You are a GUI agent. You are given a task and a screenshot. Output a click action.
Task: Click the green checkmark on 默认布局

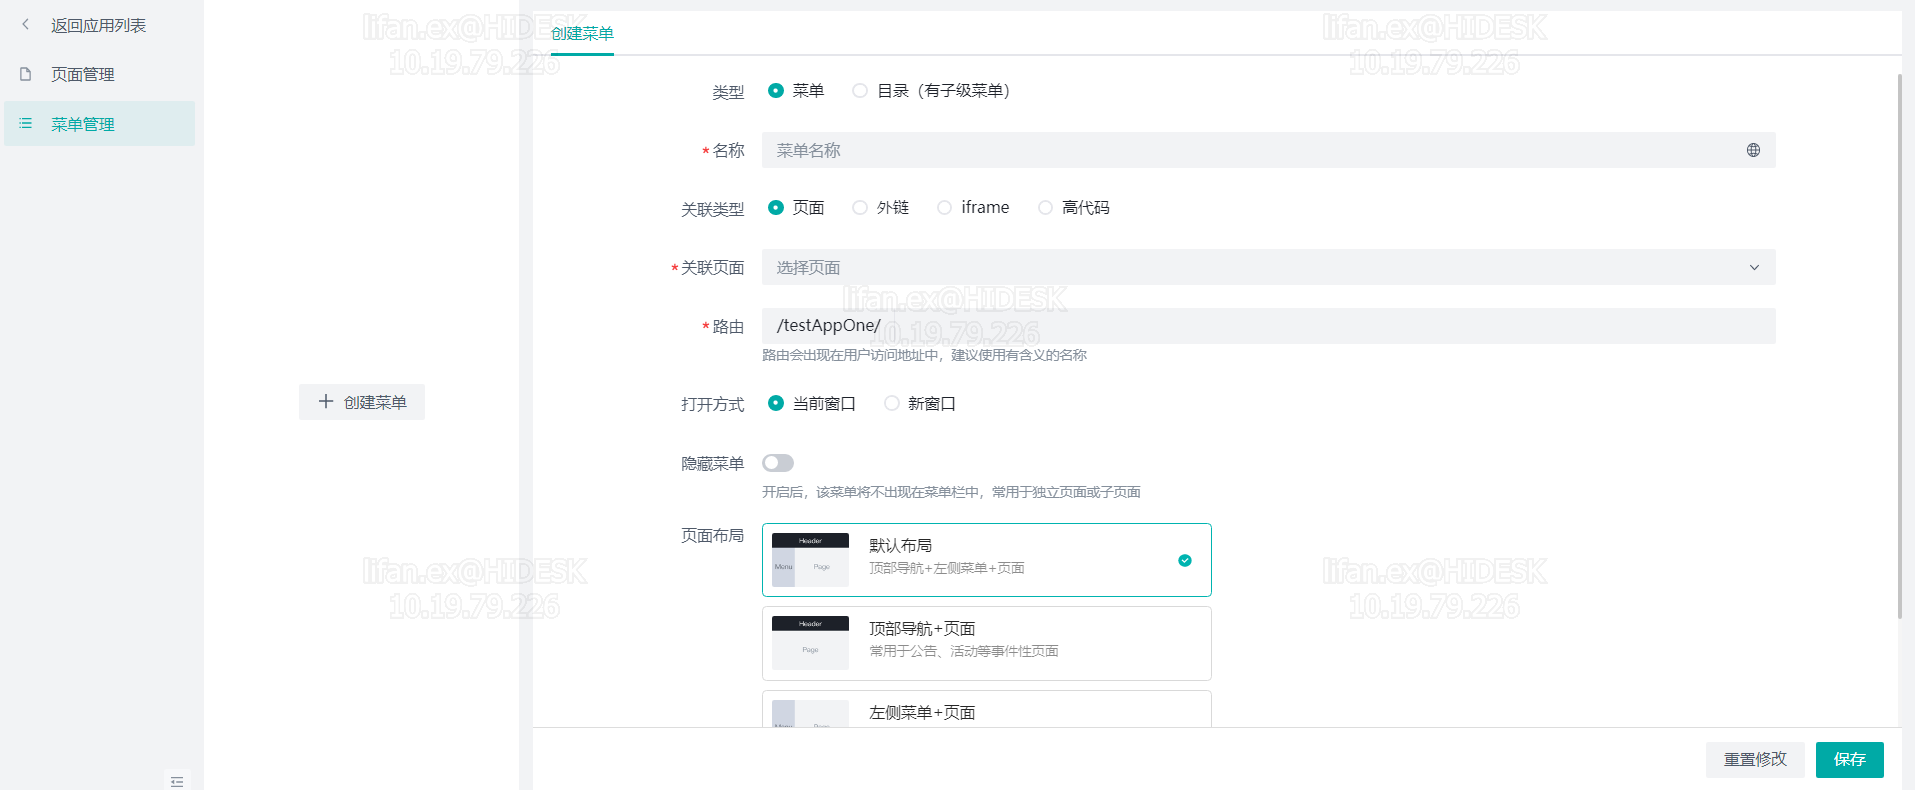point(1185,560)
